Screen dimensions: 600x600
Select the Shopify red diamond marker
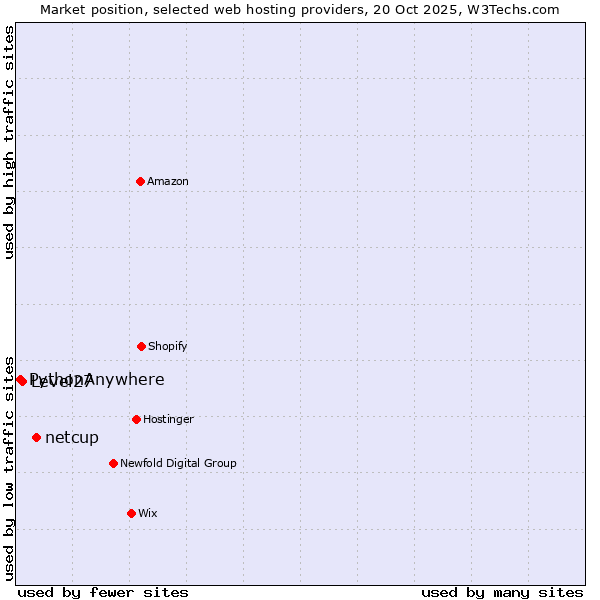click(141, 346)
